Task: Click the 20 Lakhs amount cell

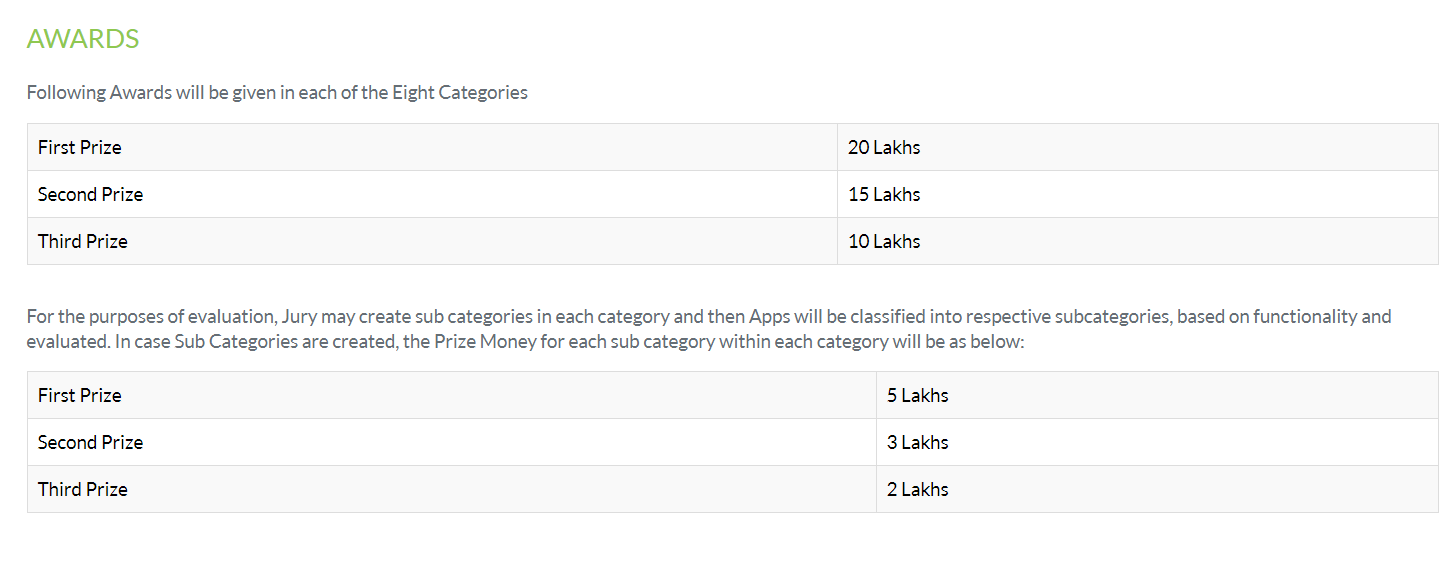Action: pyautogui.click(x=1138, y=147)
